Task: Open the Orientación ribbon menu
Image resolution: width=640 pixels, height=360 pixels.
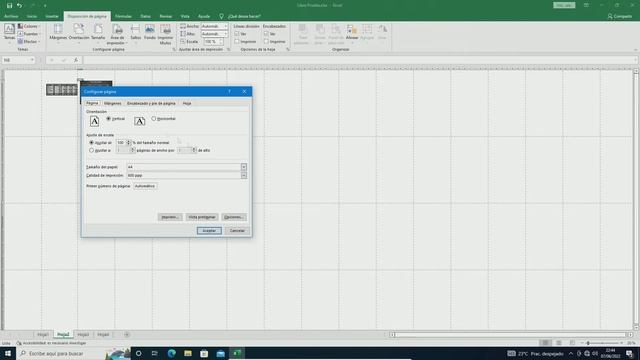Action: click(79, 33)
